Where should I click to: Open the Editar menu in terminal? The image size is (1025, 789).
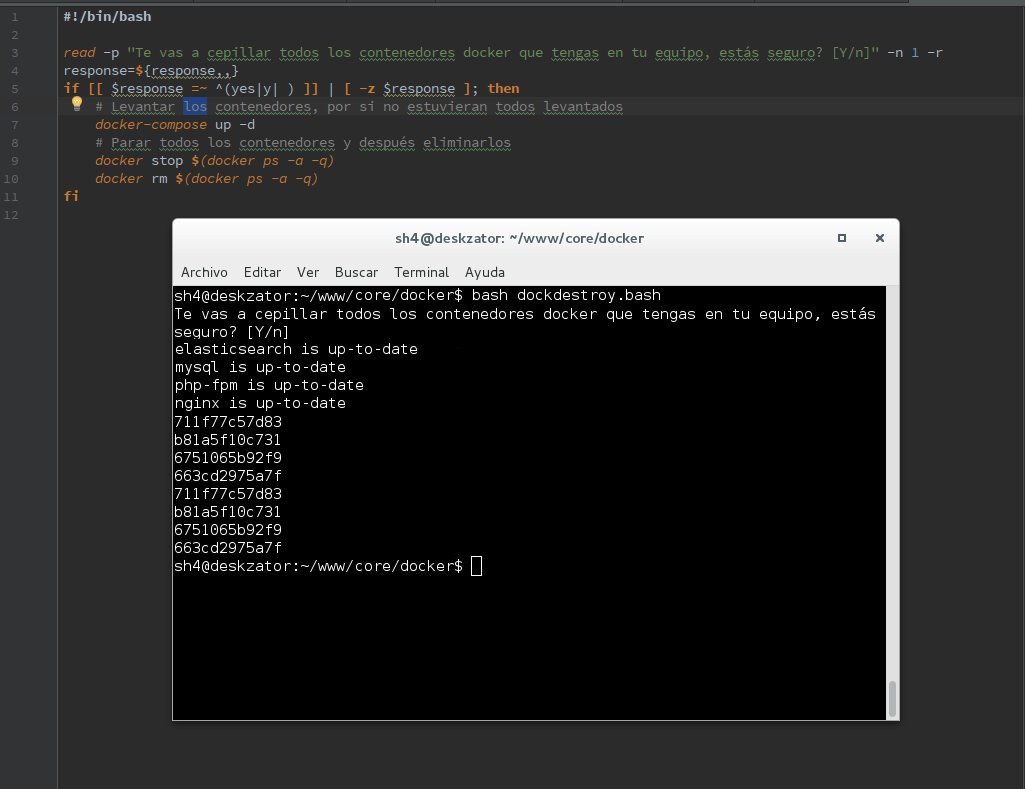pyautogui.click(x=262, y=272)
